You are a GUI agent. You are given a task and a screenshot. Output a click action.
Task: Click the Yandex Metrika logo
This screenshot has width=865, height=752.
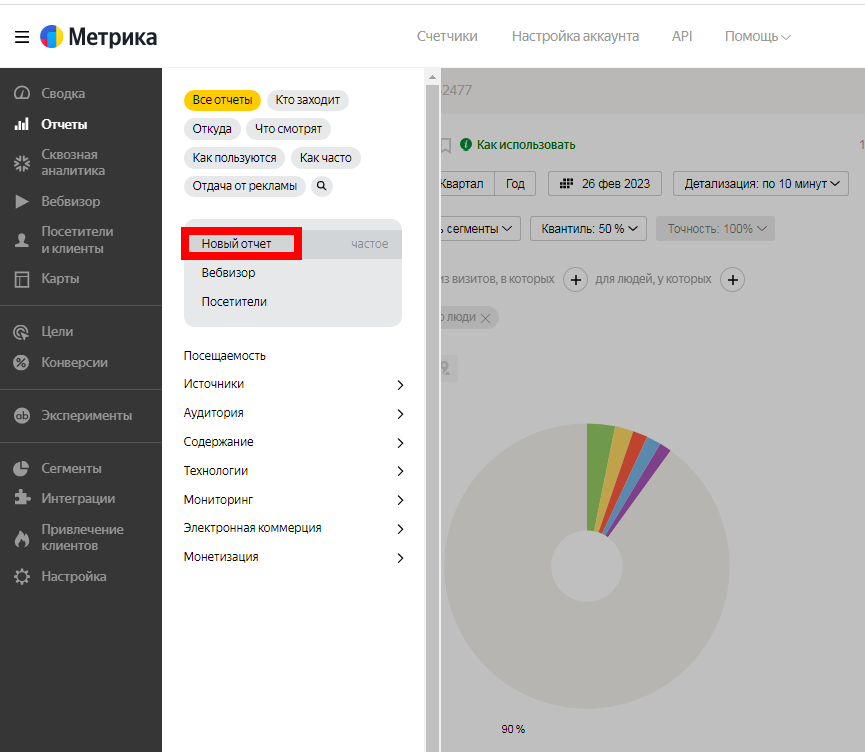point(99,37)
